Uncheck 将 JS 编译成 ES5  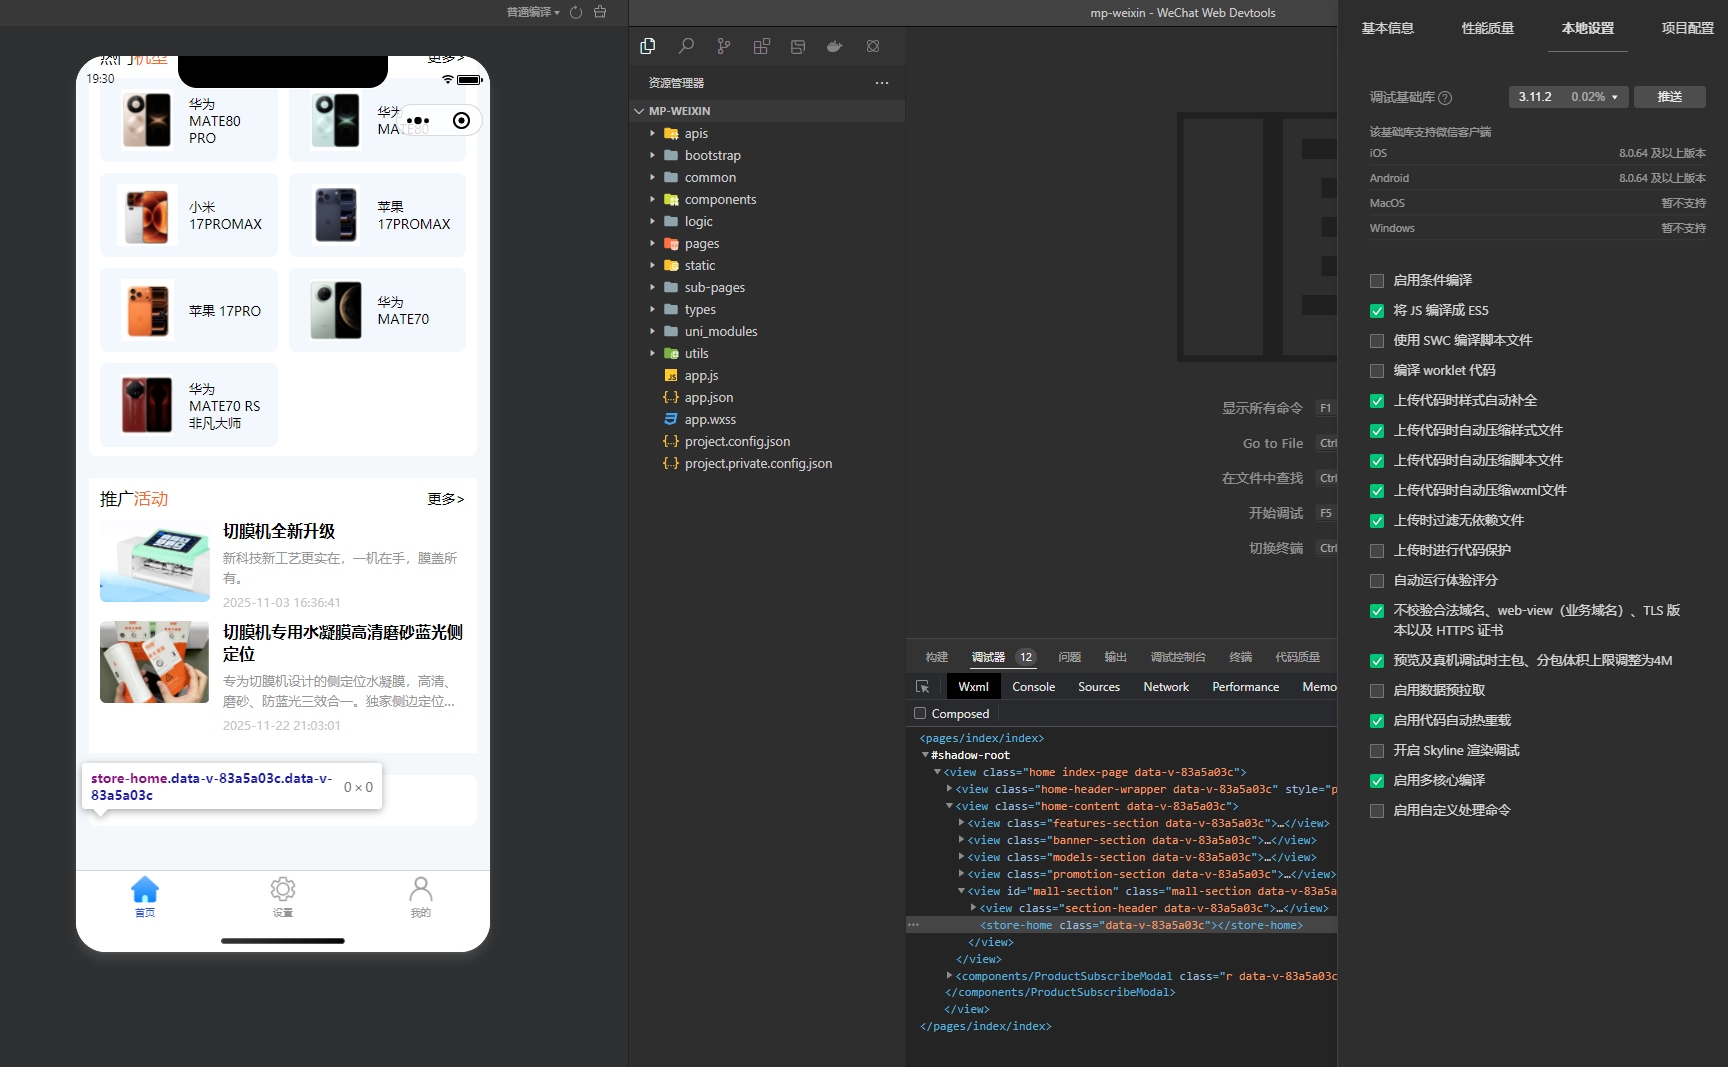(x=1377, y=311)
